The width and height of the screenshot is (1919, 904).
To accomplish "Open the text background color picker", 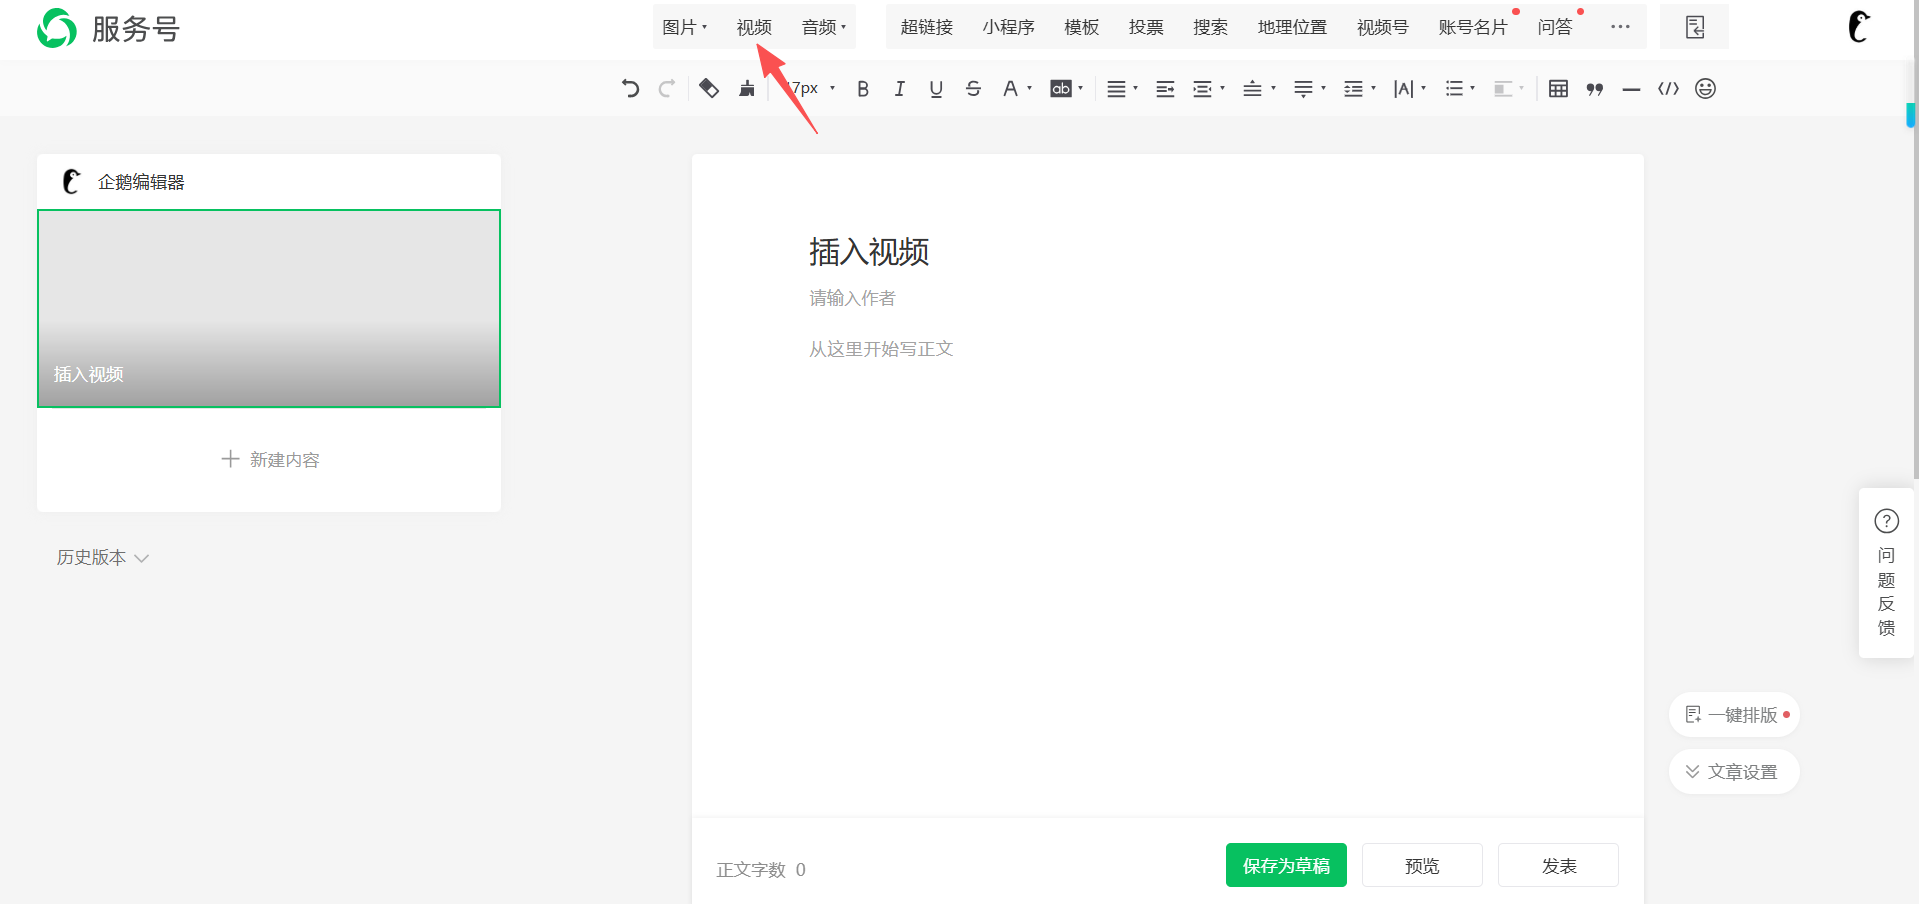I will pos(1066,89).
